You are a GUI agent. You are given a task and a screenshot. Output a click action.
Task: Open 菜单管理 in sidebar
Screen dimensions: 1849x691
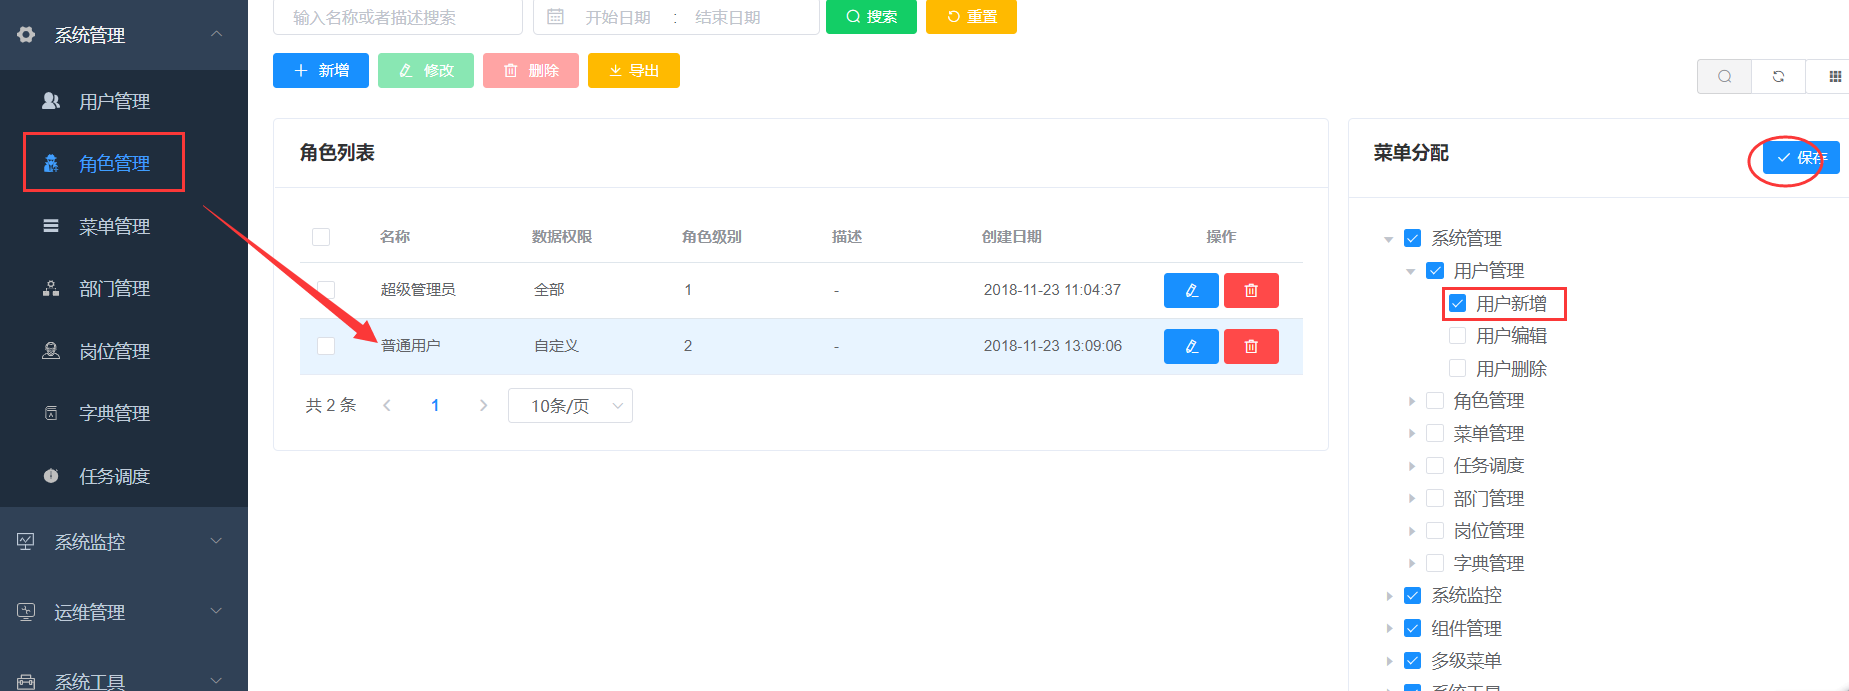[x=124, y=226]
